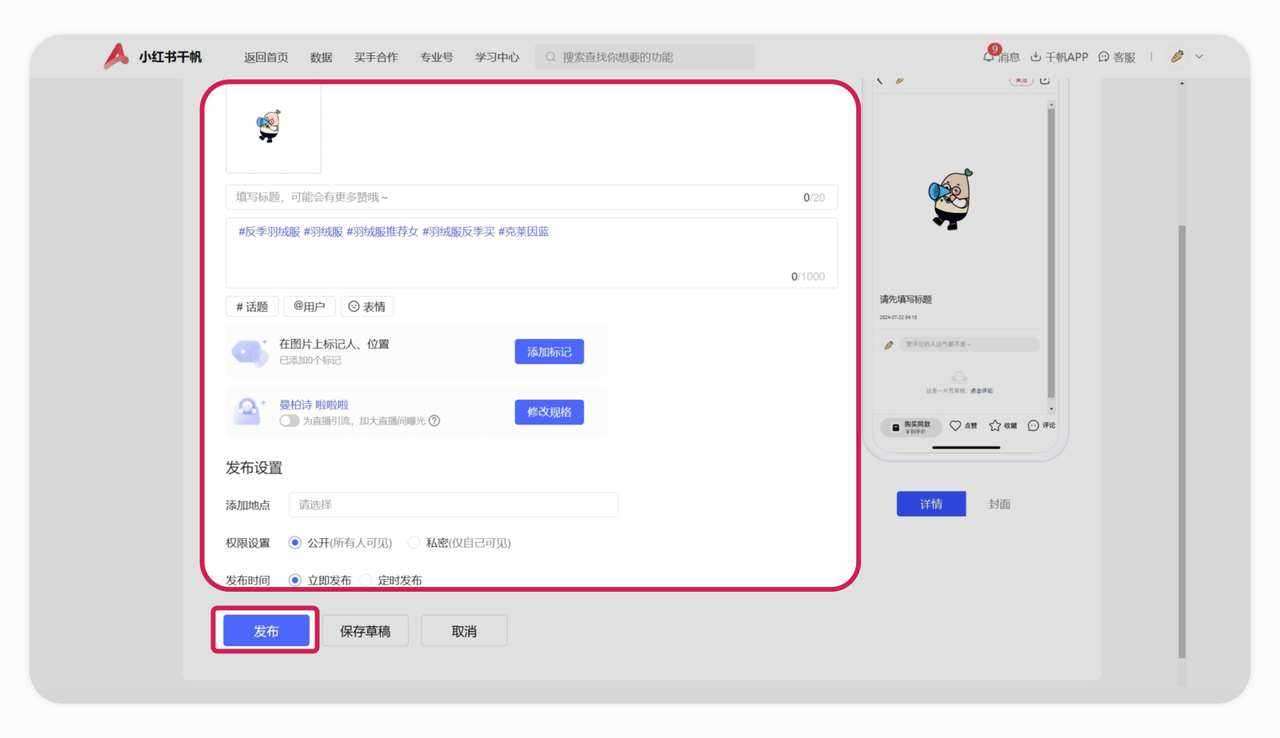Open the 消息 notification bell
Screen dimensions: 1280x738
(989, 57)
